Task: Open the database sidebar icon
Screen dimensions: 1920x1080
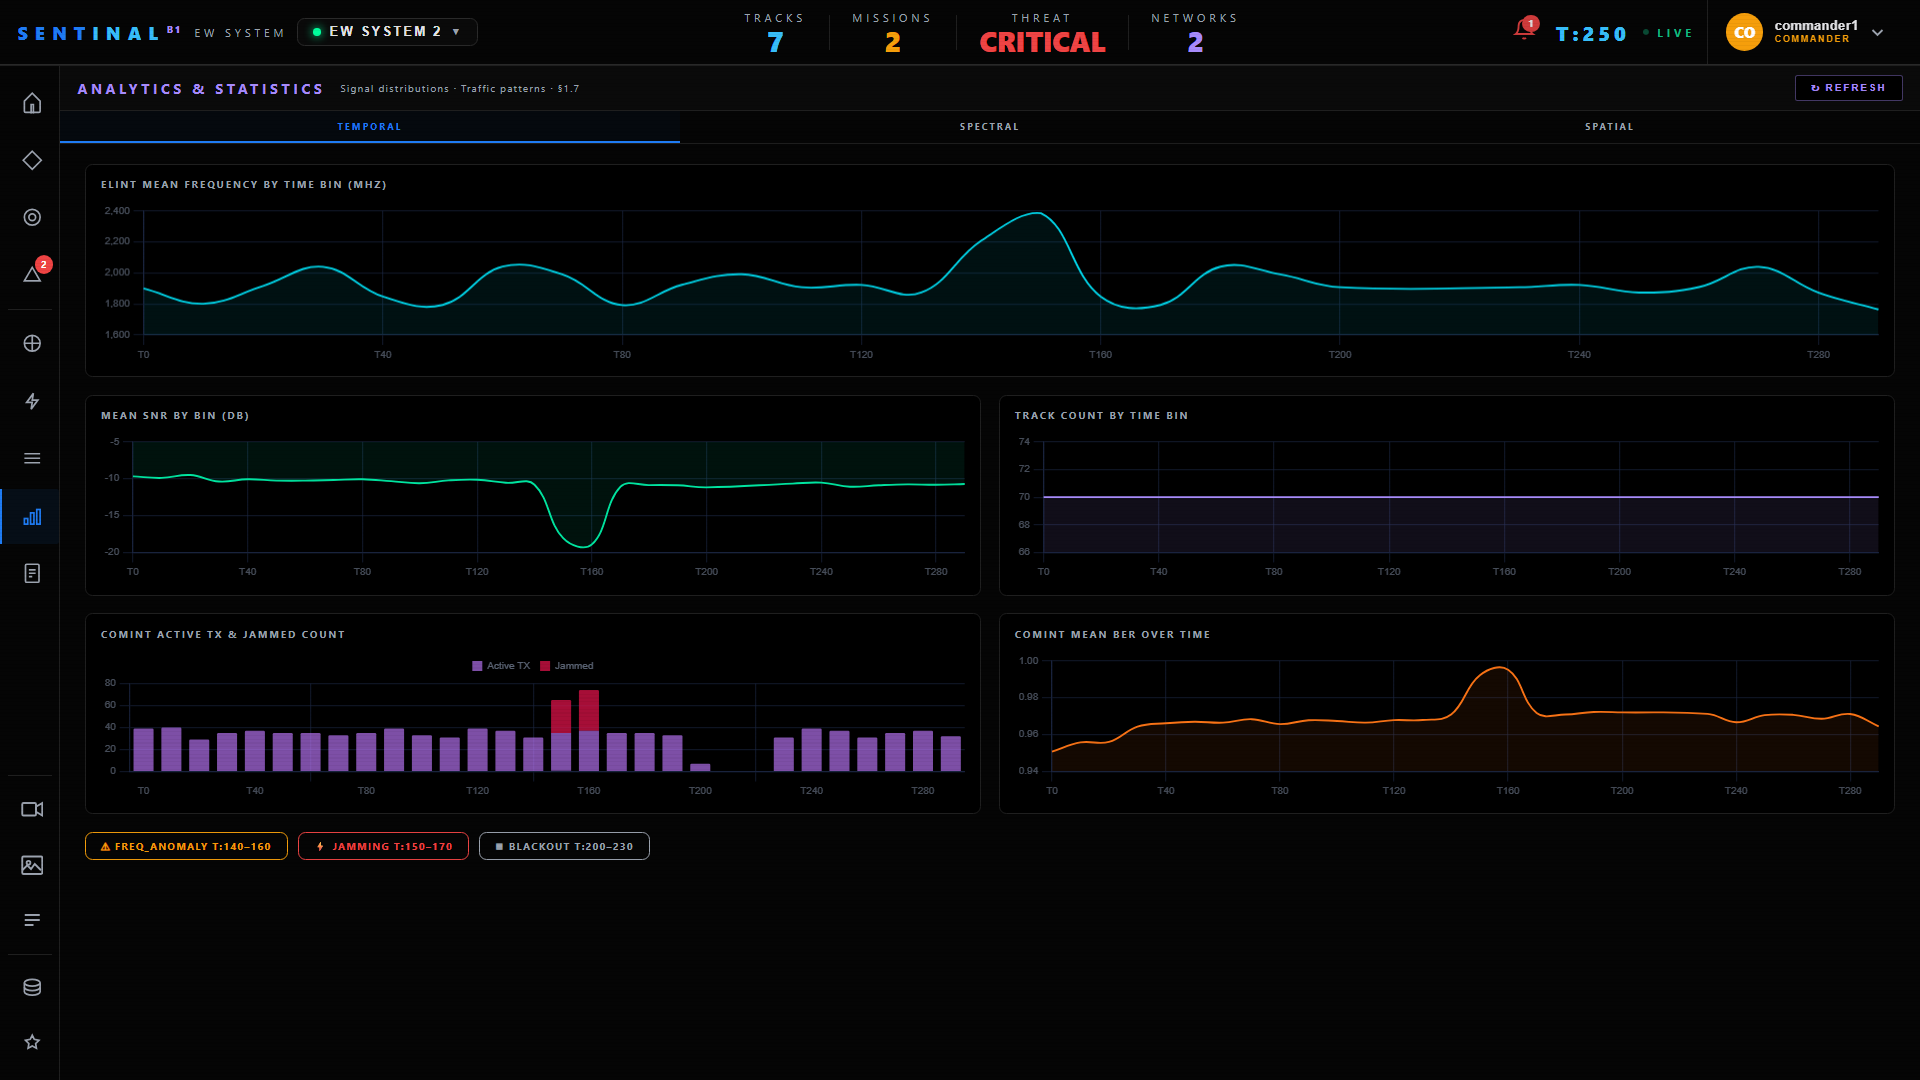Action: click(x=32, y=987)
